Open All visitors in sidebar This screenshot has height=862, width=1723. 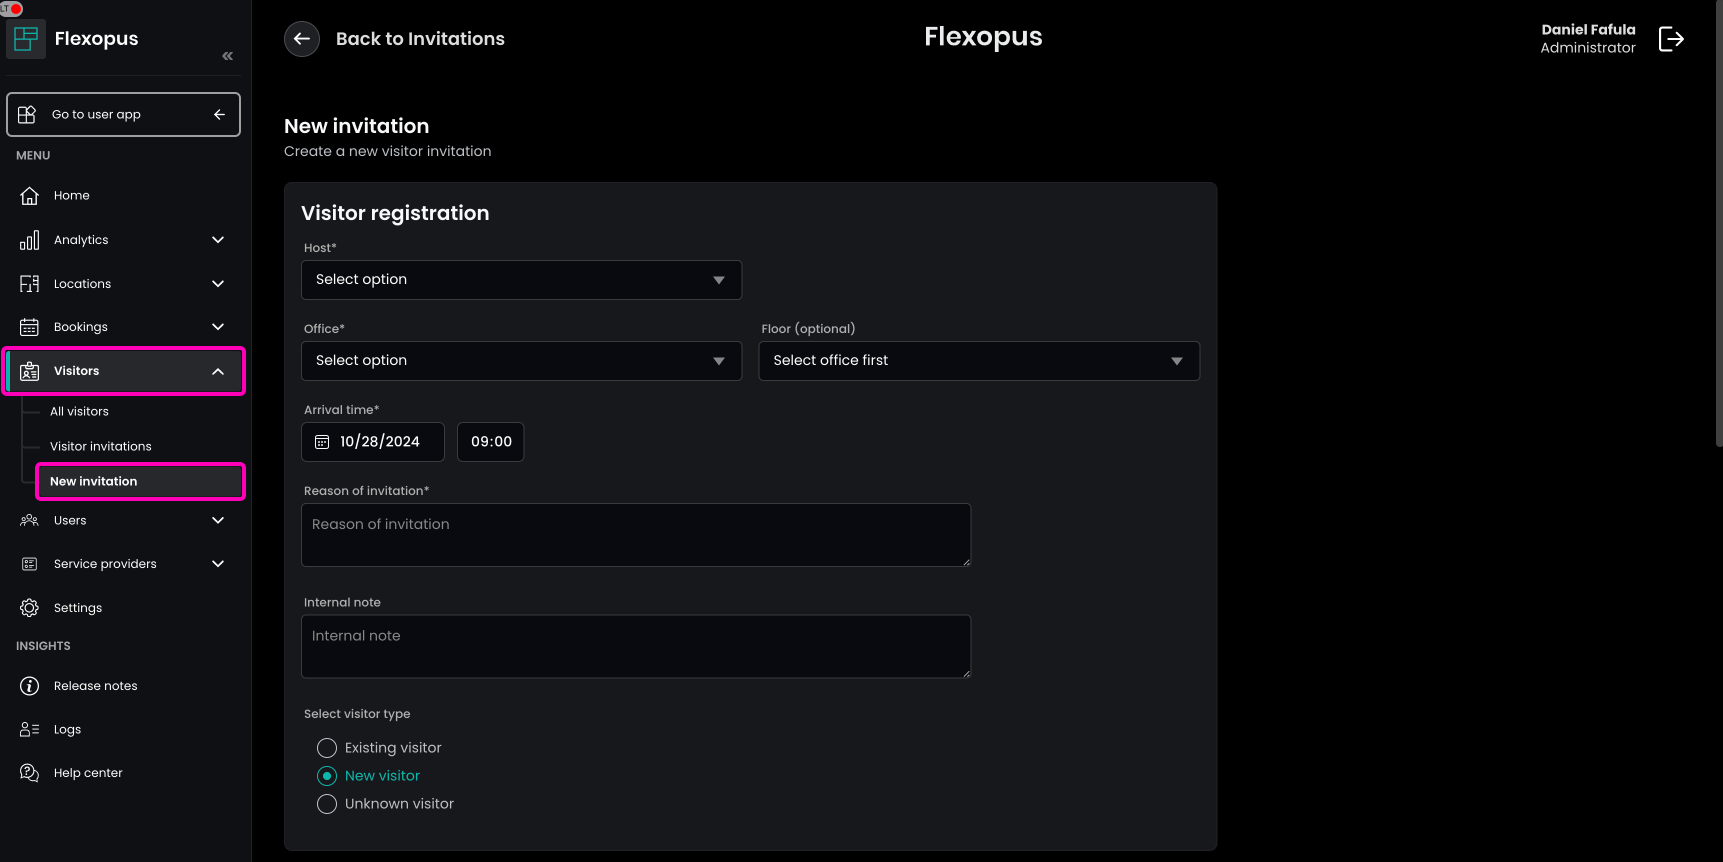[80, 412]
